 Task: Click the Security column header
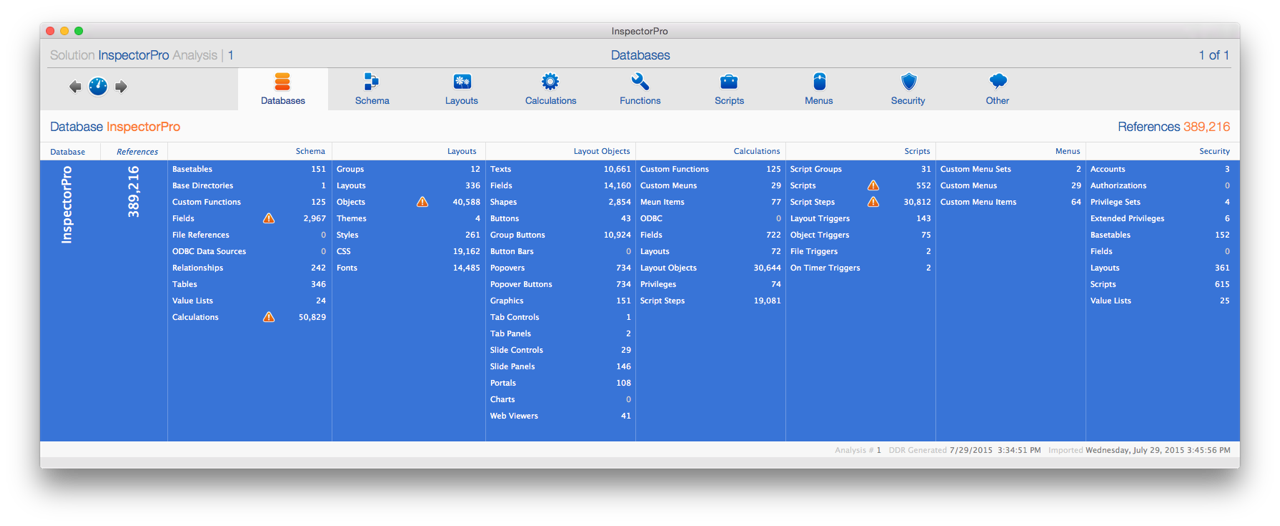(x=1215, y=151)
